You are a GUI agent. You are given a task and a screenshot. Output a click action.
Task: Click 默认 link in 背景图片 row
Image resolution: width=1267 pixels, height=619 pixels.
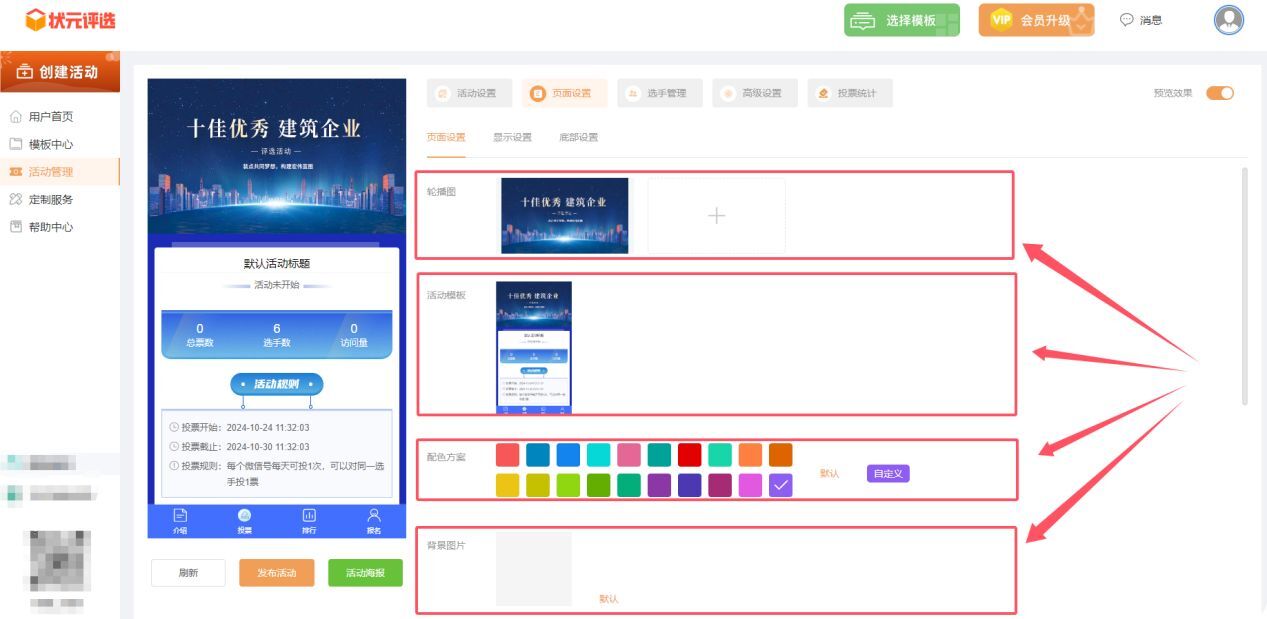click(x=609, y=599)
